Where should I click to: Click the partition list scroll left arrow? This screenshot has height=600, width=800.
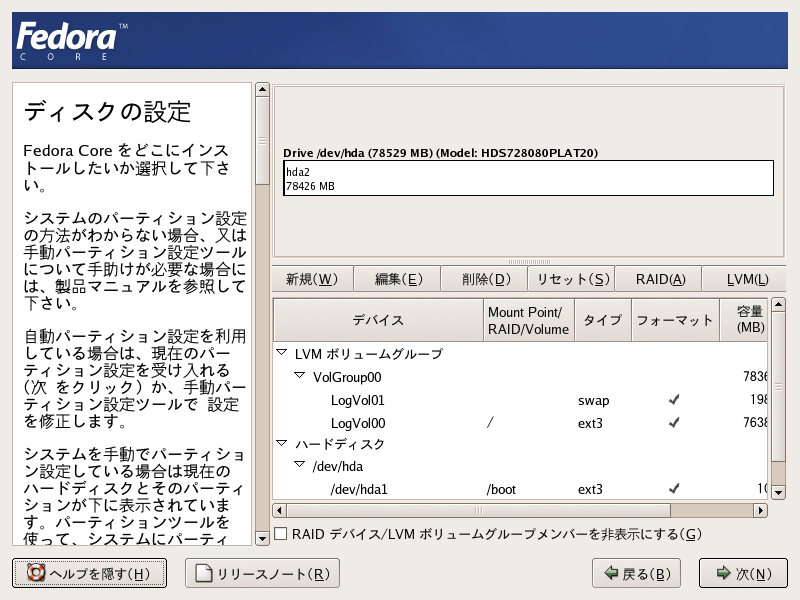click(x=279, y=510)
